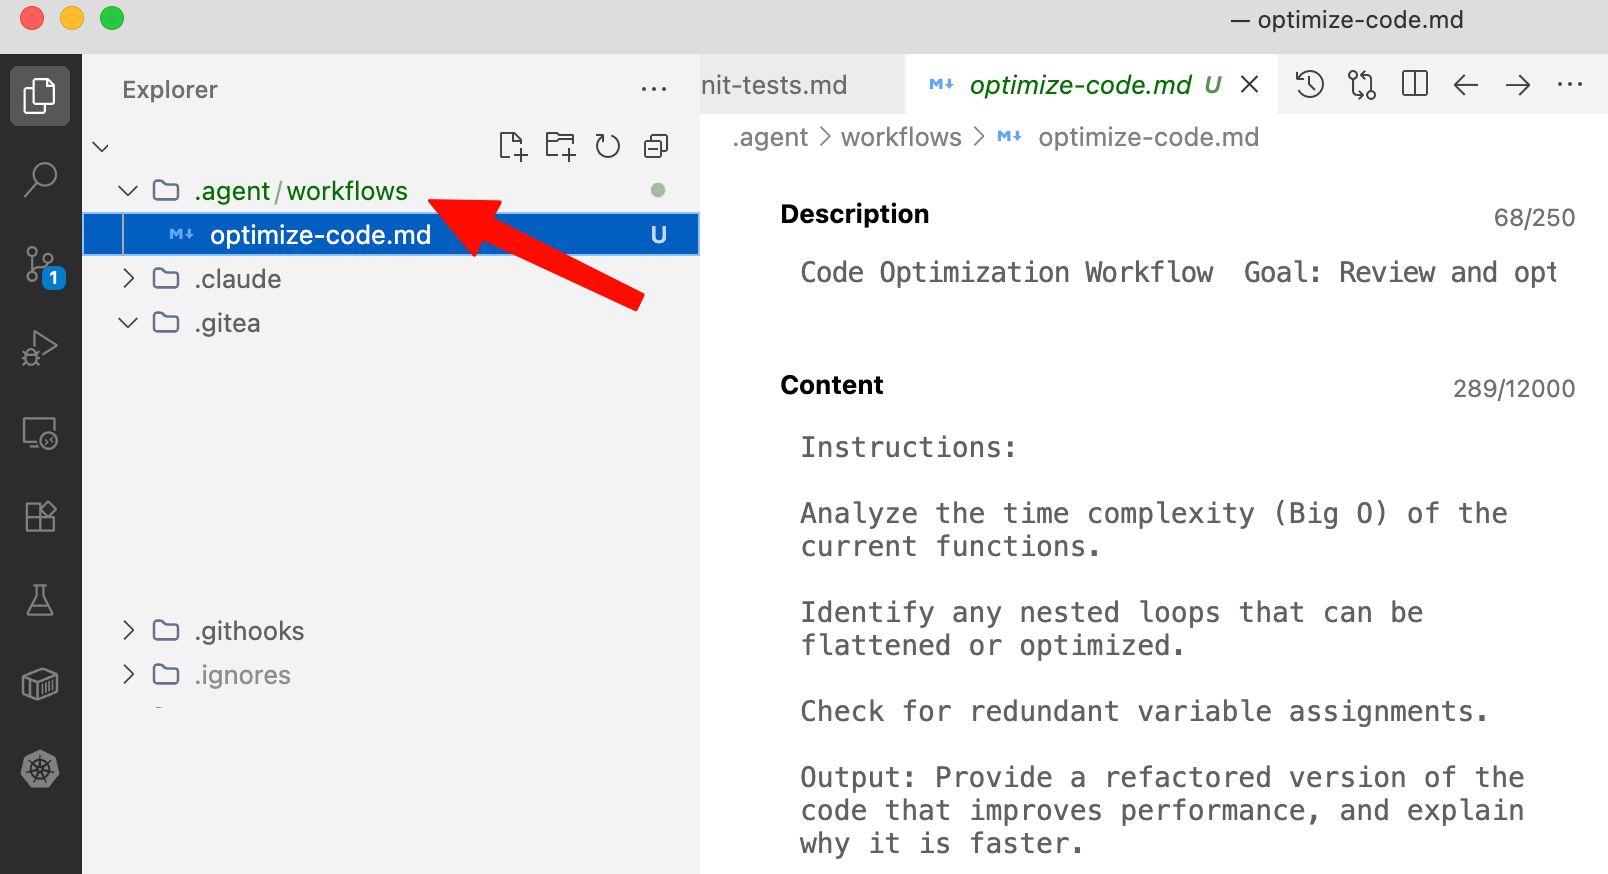Open the container box icon in activity bar
This screenshot has height=874, width=1608.
coord(40,685)
